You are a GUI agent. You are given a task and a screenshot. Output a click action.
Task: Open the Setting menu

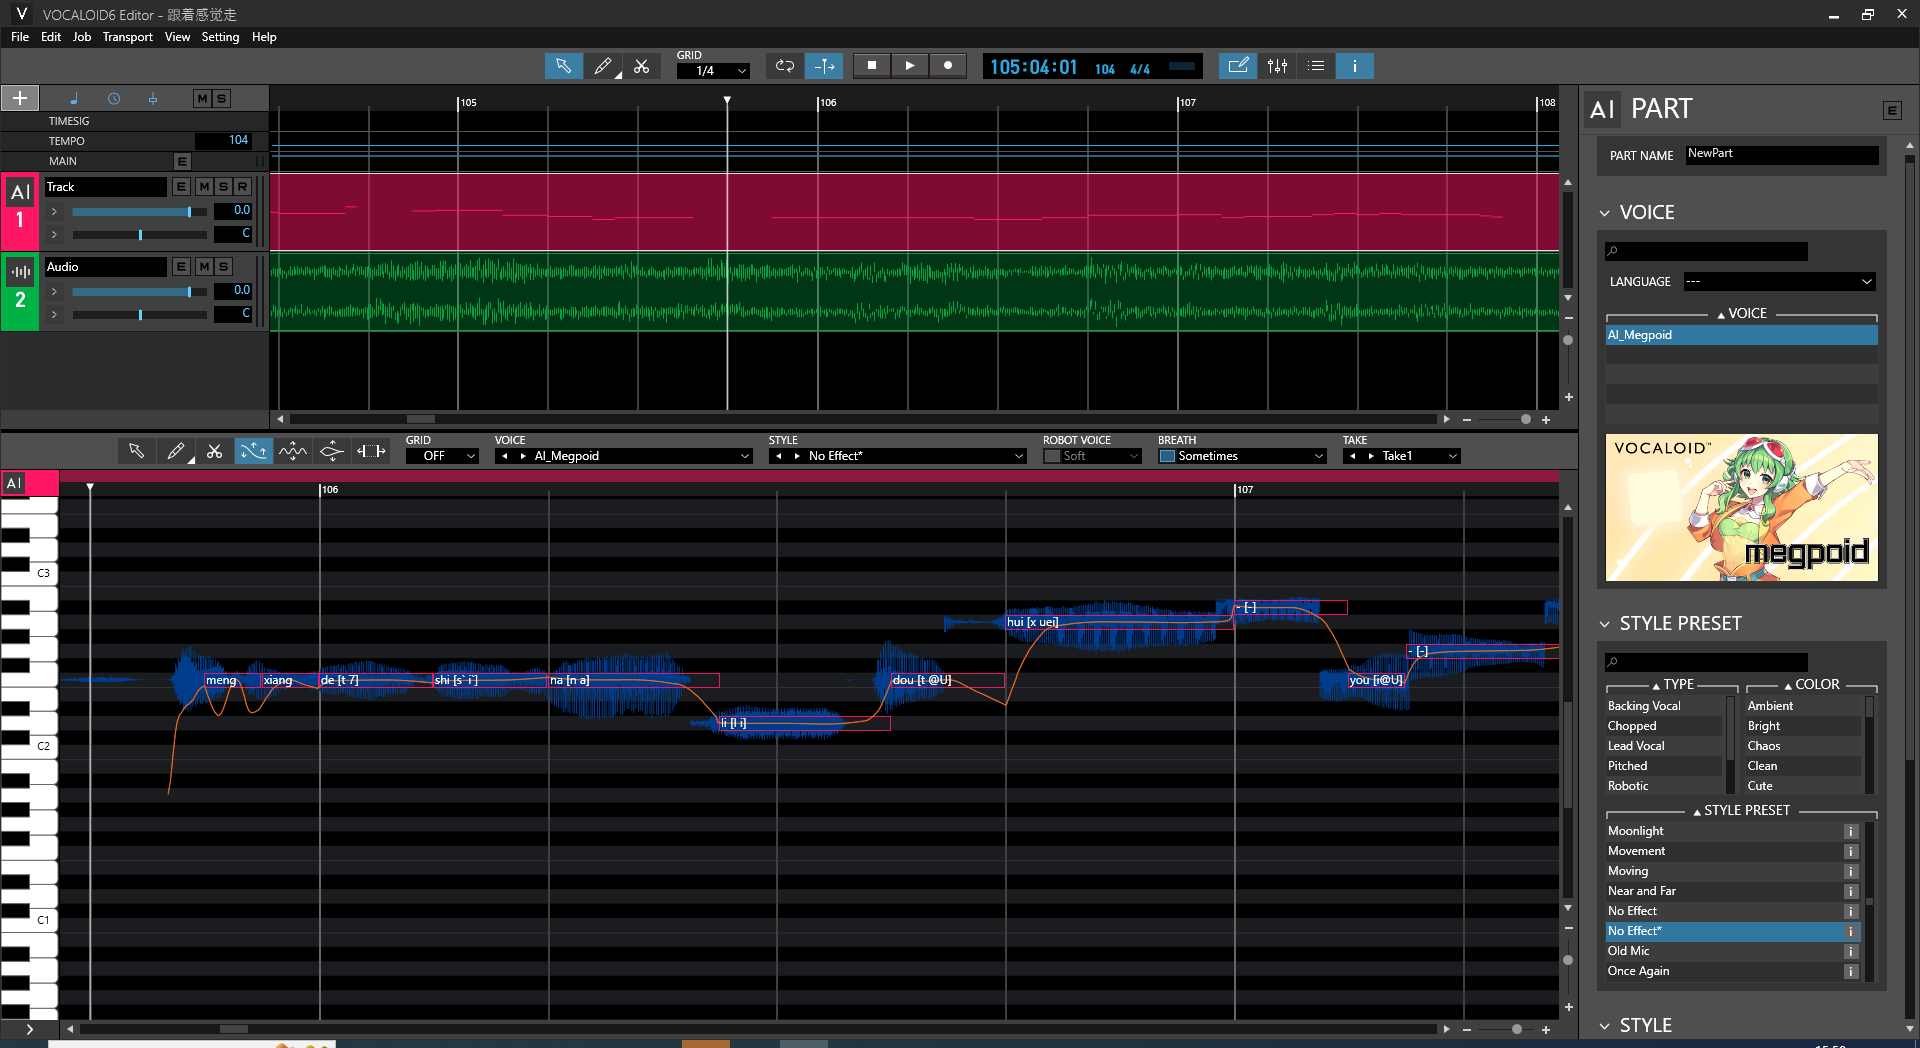pos(220,37)
